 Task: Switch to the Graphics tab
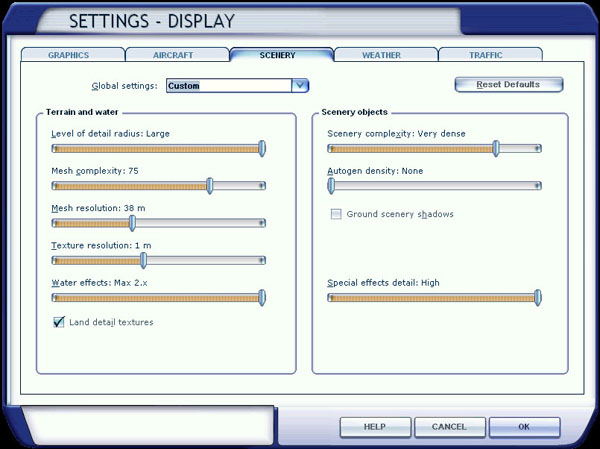click(73, 55)
